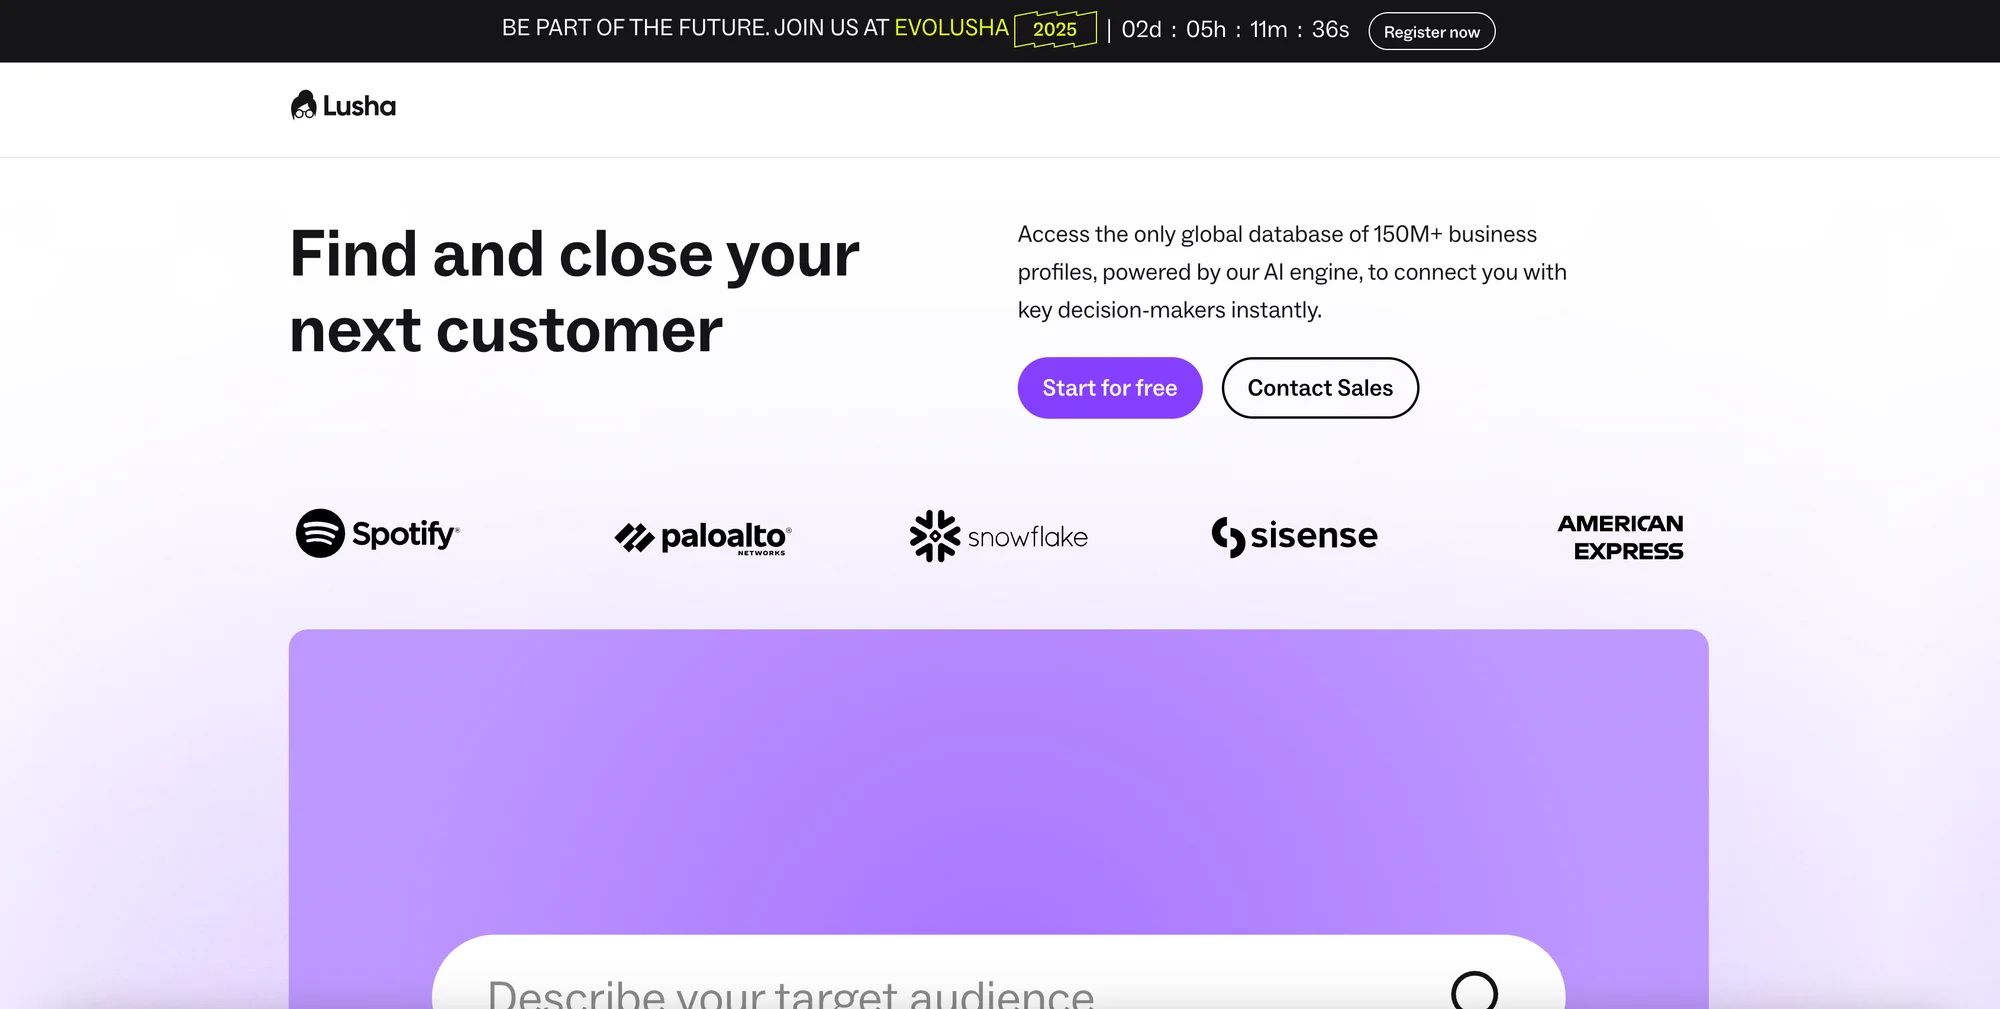The image size is (2000, 1009).
Task: Click the countdown seconds value 36s
Action: 1330,30
